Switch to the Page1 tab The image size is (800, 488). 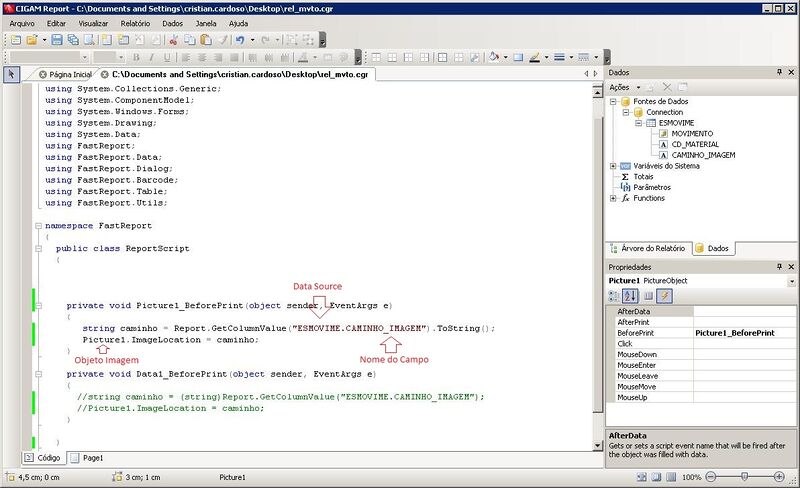click(x=87, y=458)
